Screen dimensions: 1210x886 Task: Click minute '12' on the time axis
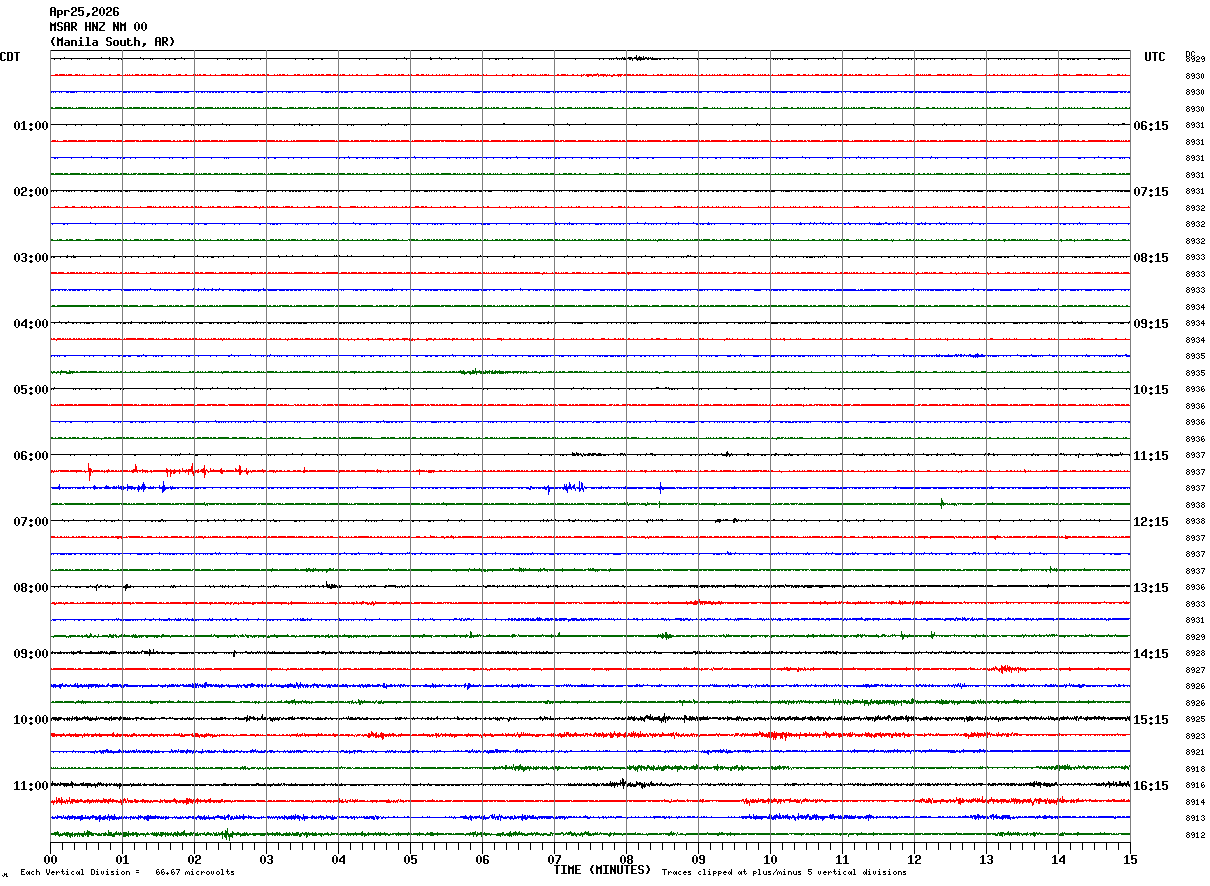click(x=914, y=859)
